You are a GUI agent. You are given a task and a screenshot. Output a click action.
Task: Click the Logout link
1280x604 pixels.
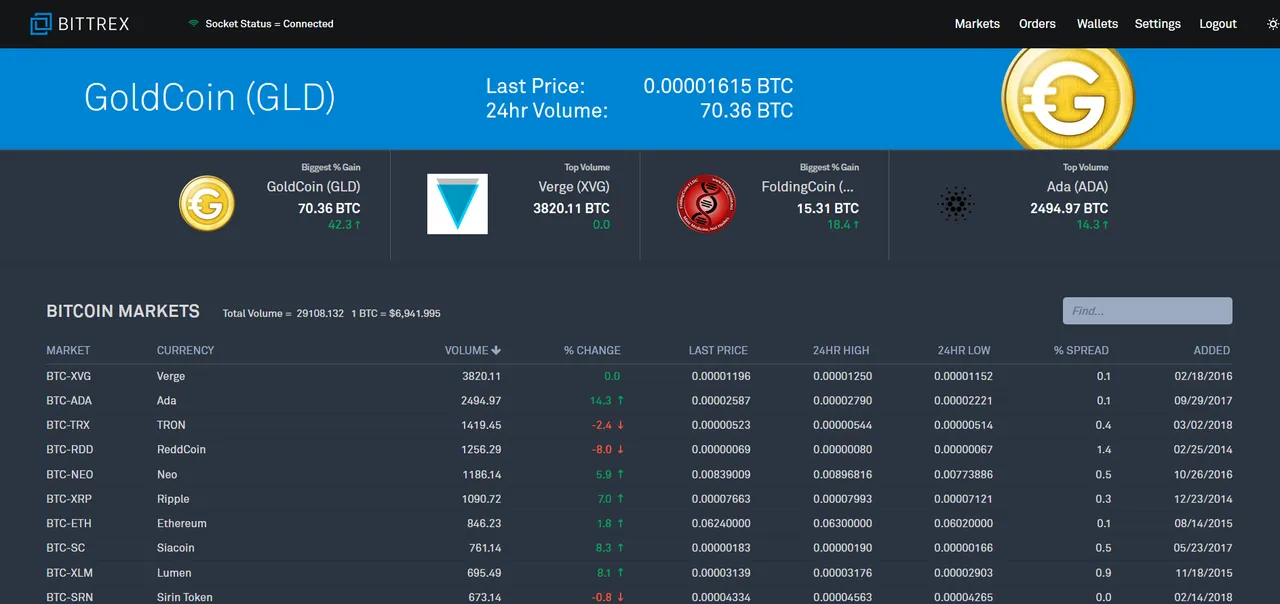(x=1218, y=24)
